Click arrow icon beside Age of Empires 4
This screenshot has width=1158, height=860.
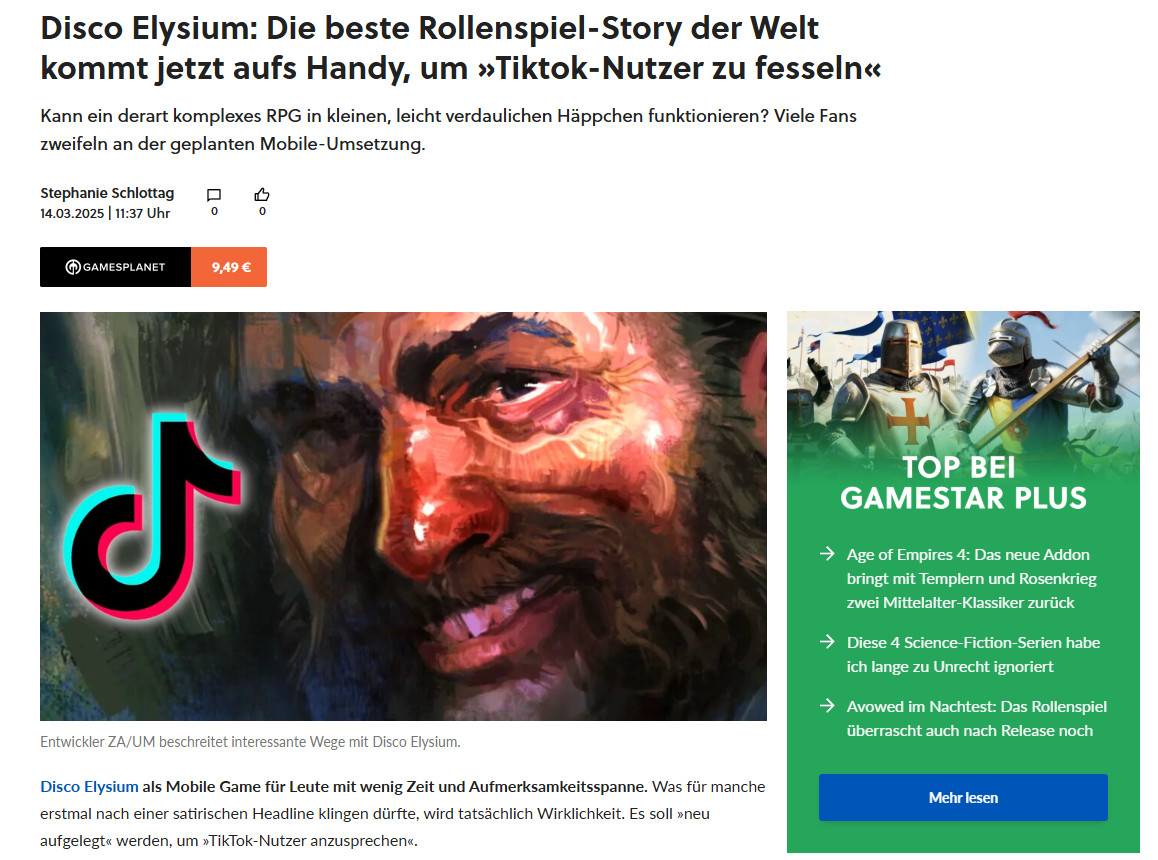click(x=827, y=553)
